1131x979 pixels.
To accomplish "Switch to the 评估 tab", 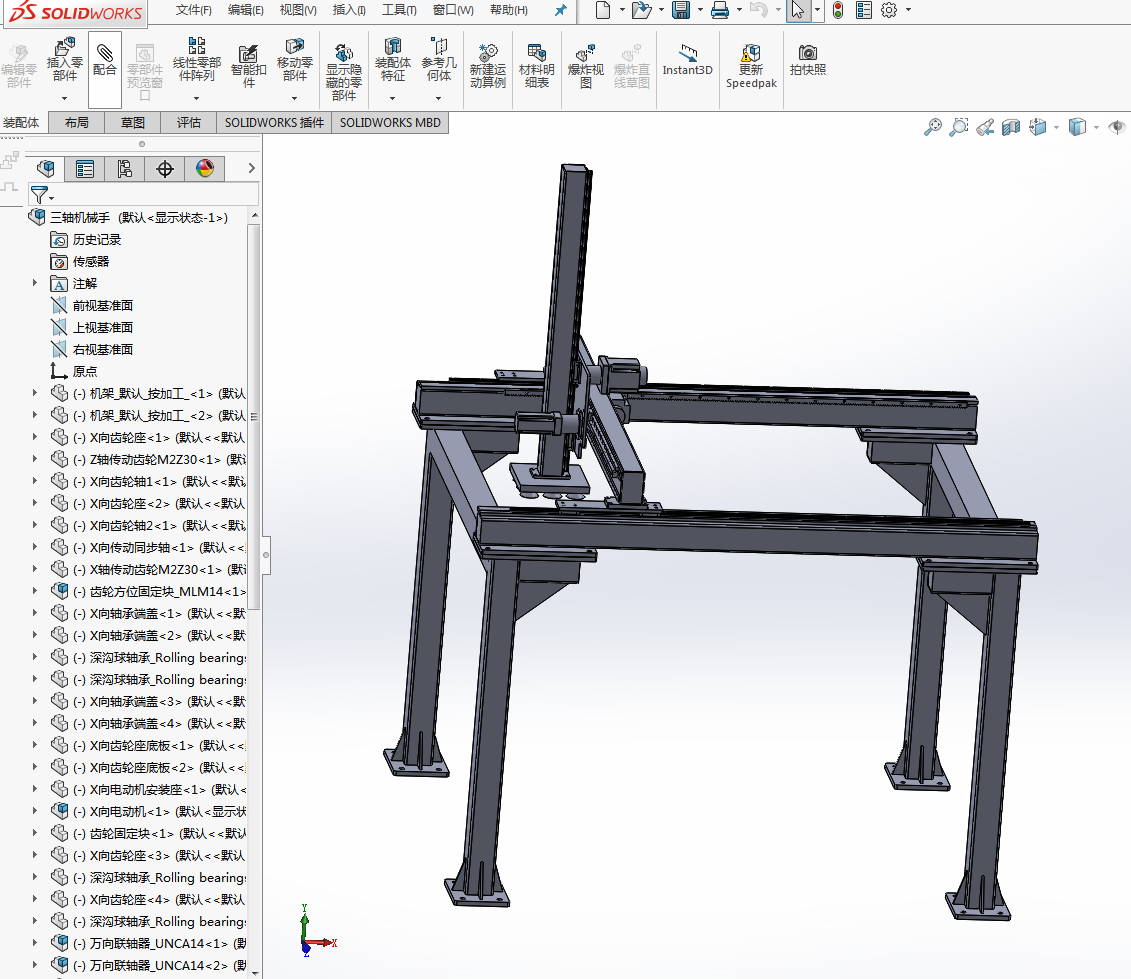I will pyautogui.click(x=189, y=123).
